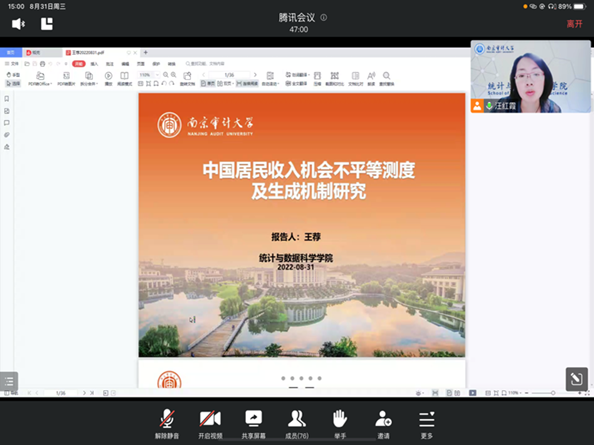Open the side list panel button
This screenshot has height=445, width=594.
coord(9,381)
